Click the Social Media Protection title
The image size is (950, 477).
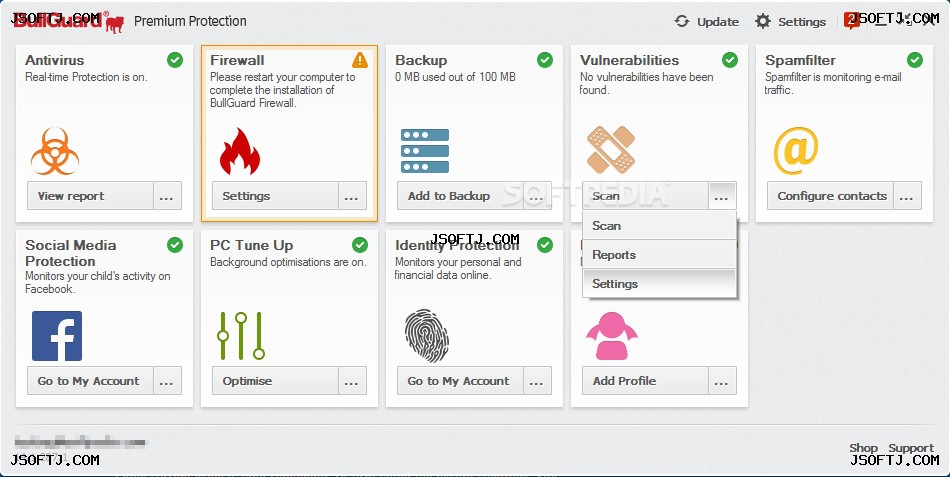point(70,253)
